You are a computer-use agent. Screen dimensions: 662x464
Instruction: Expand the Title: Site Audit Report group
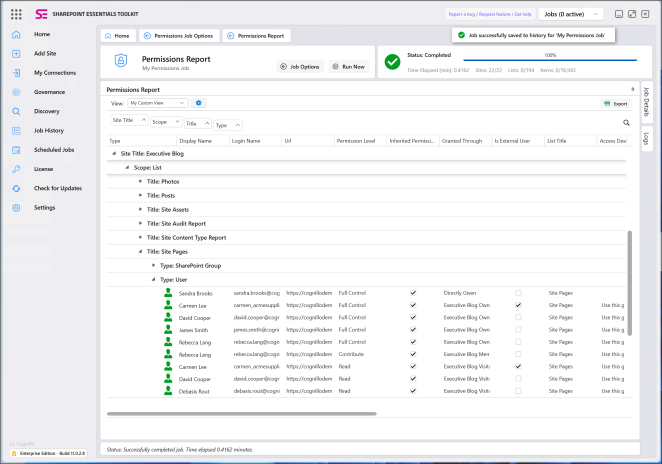point(140,223)
